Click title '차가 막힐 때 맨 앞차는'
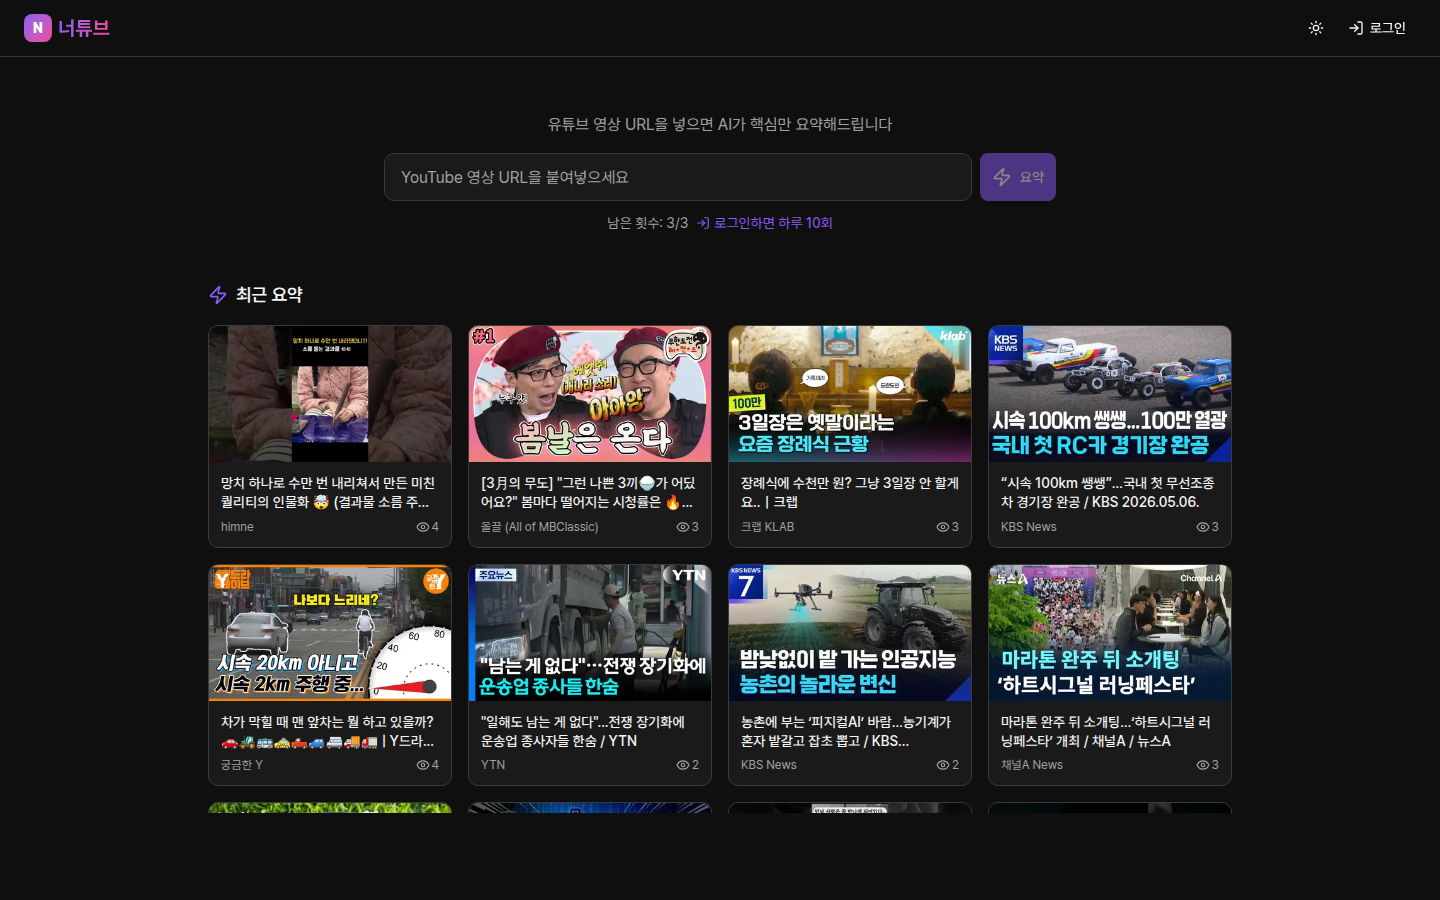 point(328,731)
